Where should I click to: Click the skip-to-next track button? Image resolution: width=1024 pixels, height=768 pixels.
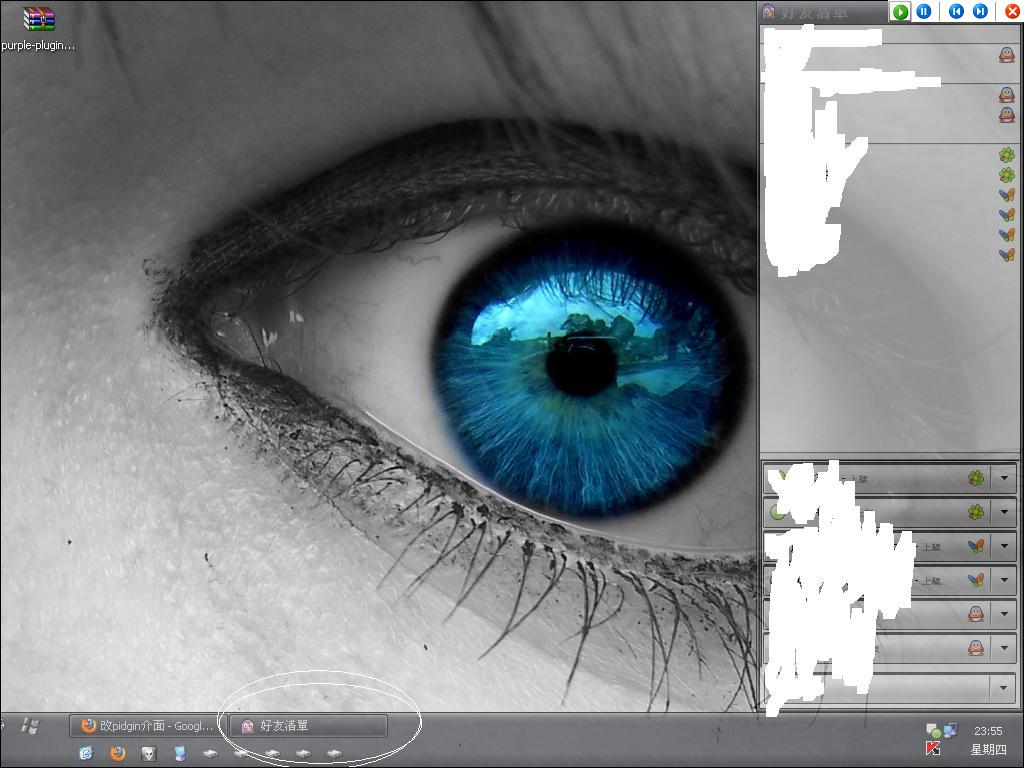coord(980,12)
